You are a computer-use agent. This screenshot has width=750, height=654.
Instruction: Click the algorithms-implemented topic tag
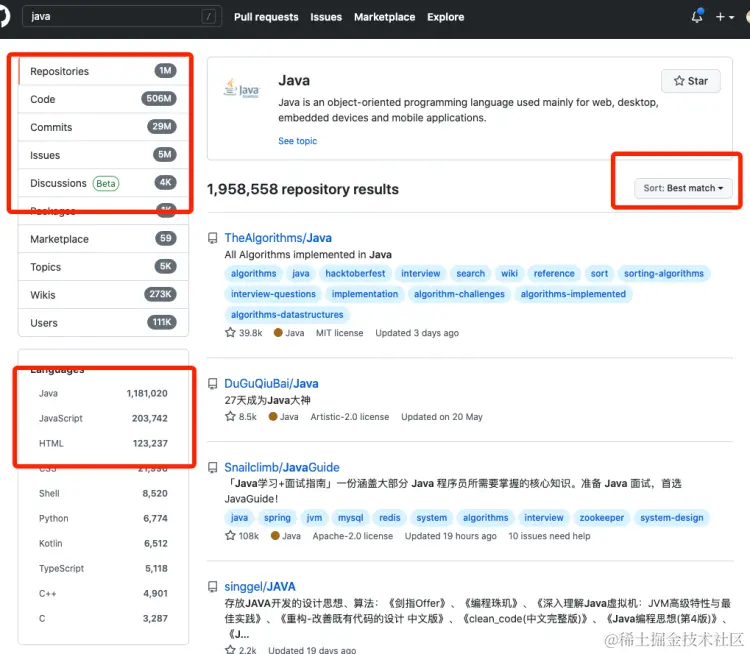(x=573, y=294)
